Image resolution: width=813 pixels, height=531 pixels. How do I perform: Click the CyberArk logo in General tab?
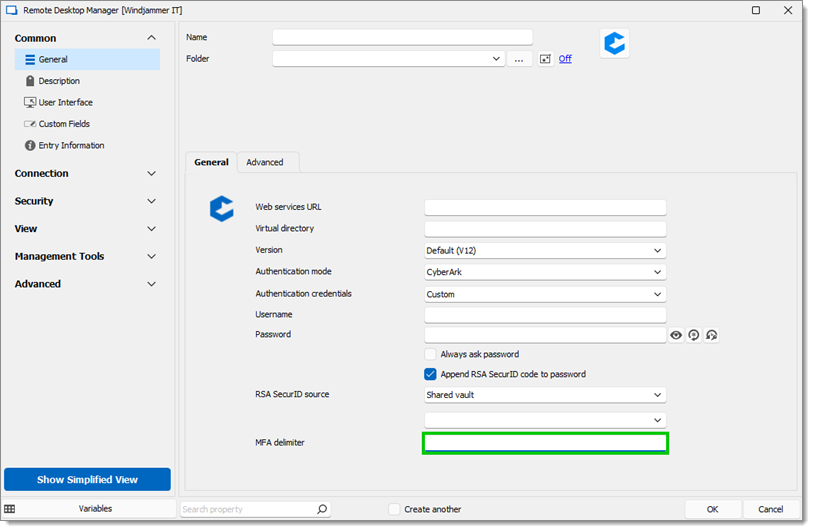click(221, 209)
